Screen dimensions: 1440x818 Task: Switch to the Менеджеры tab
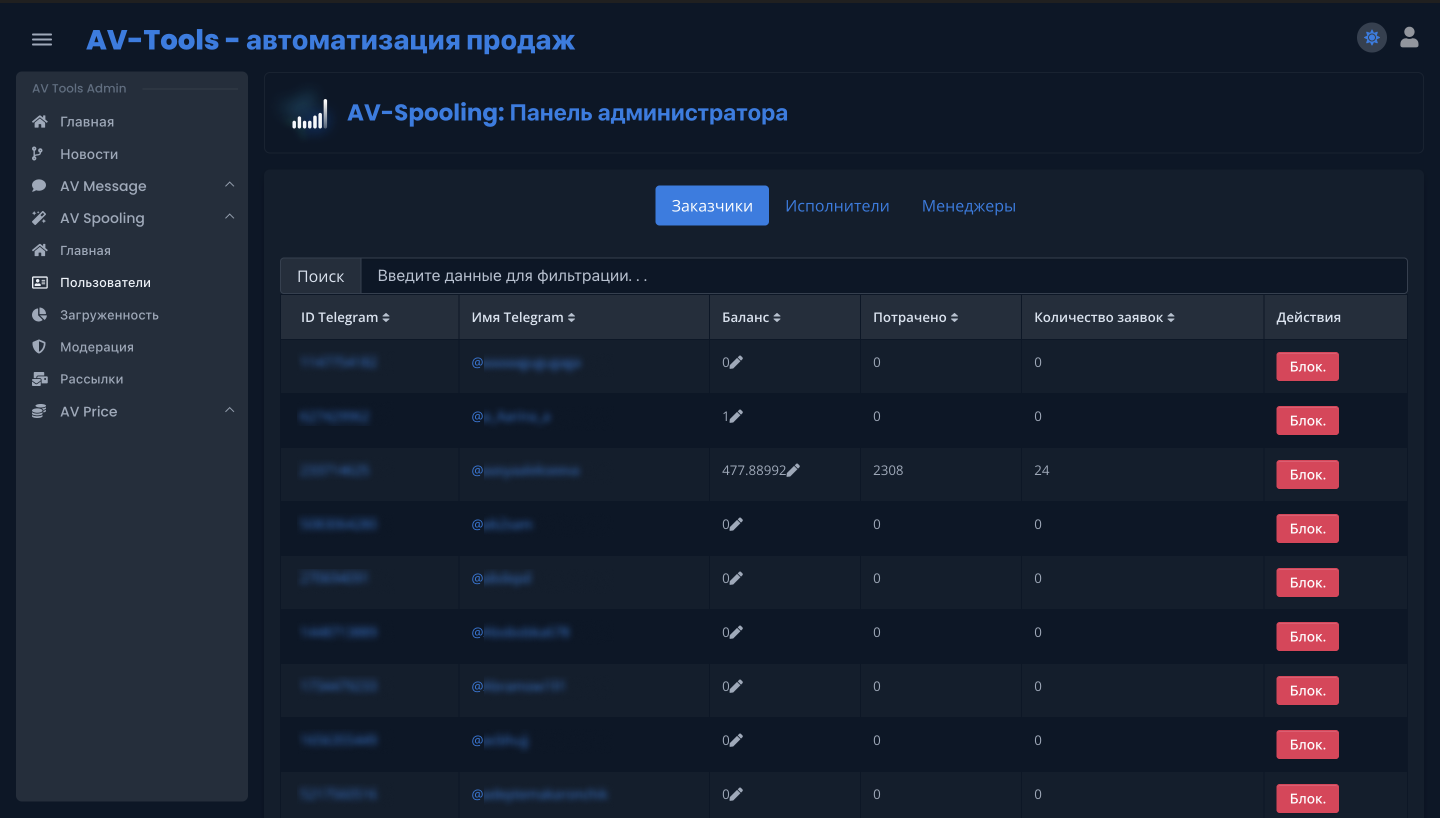tap(968, 205)
